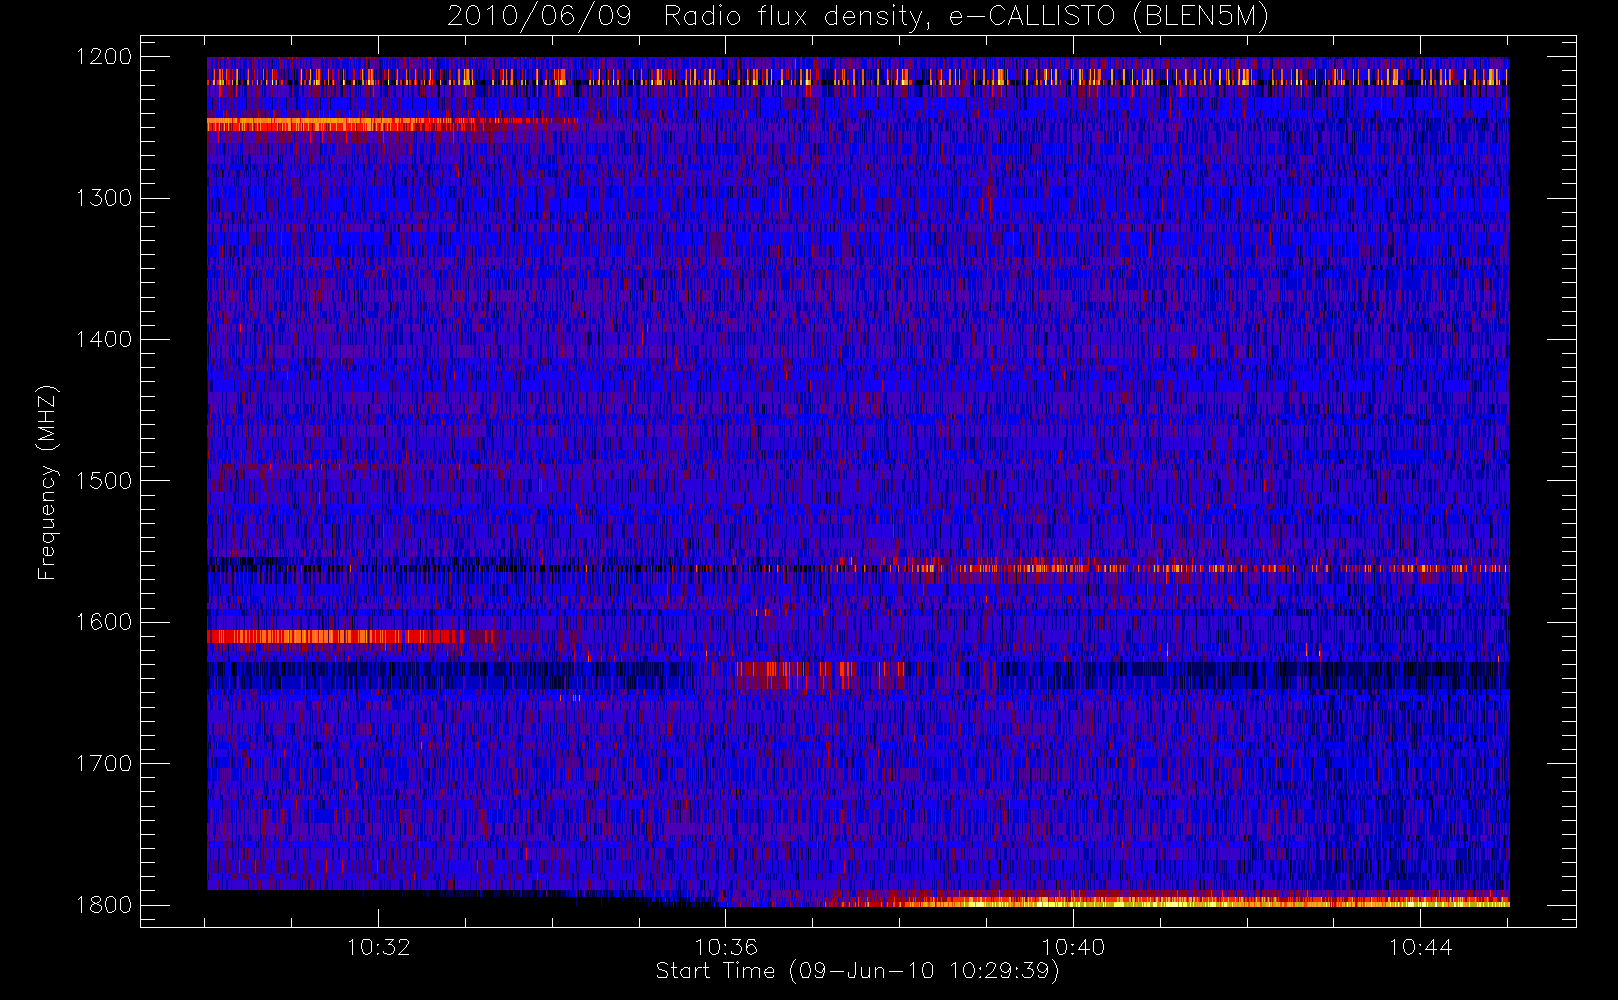Click the 10:36 time axis label
Viewport: 1618px width, 1000px height.
pos(726,947)
